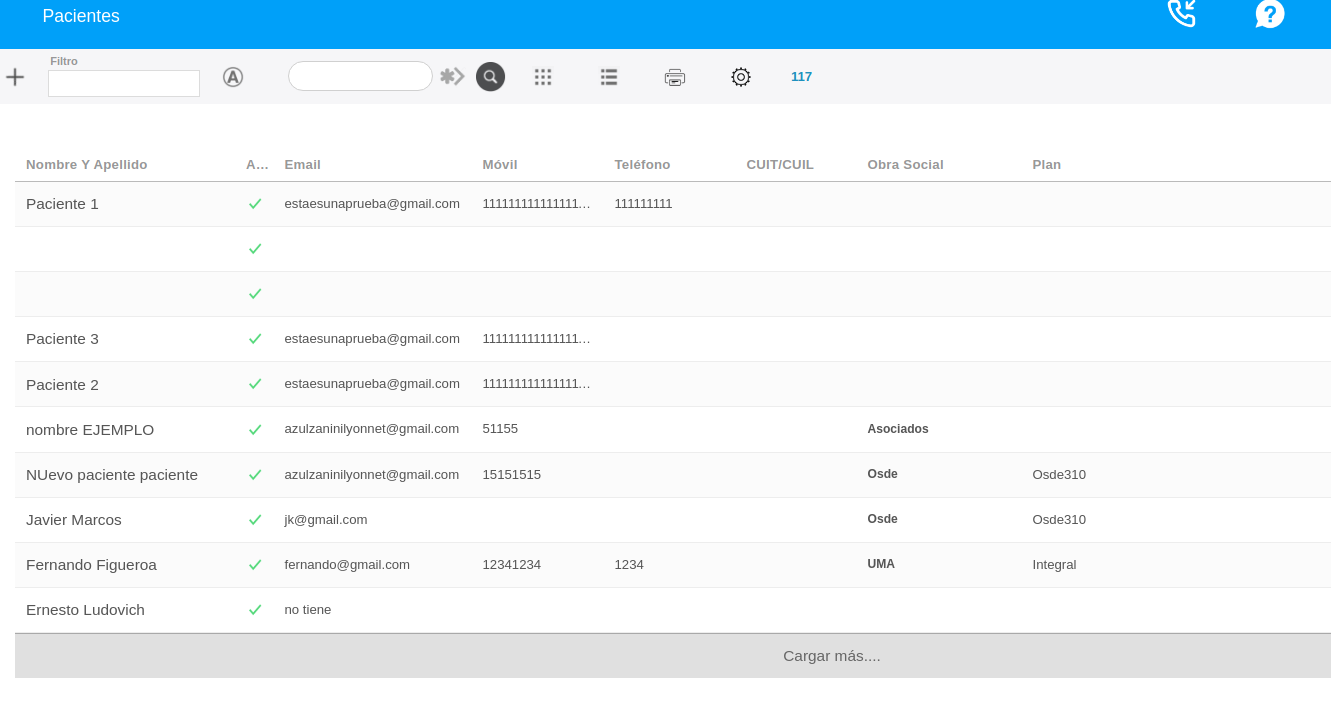Sort by Nombre Y Apellido column header
Viewport: 1331px width, 726px height.
tap(87, 165)
